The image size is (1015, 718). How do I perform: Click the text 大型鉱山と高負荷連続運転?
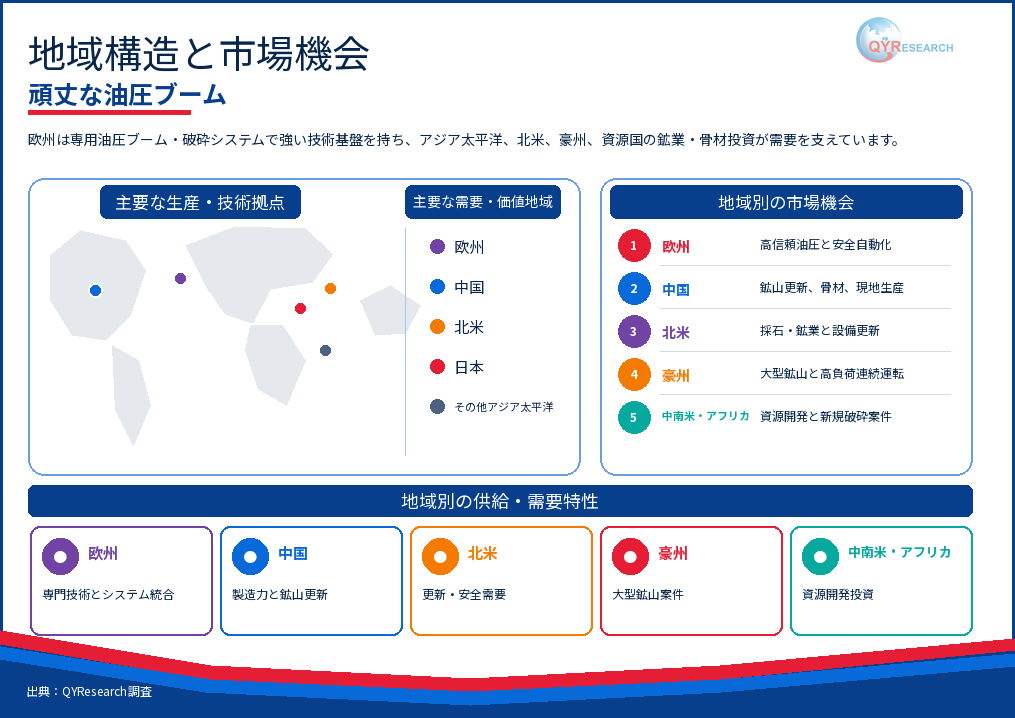click(832, 374)
